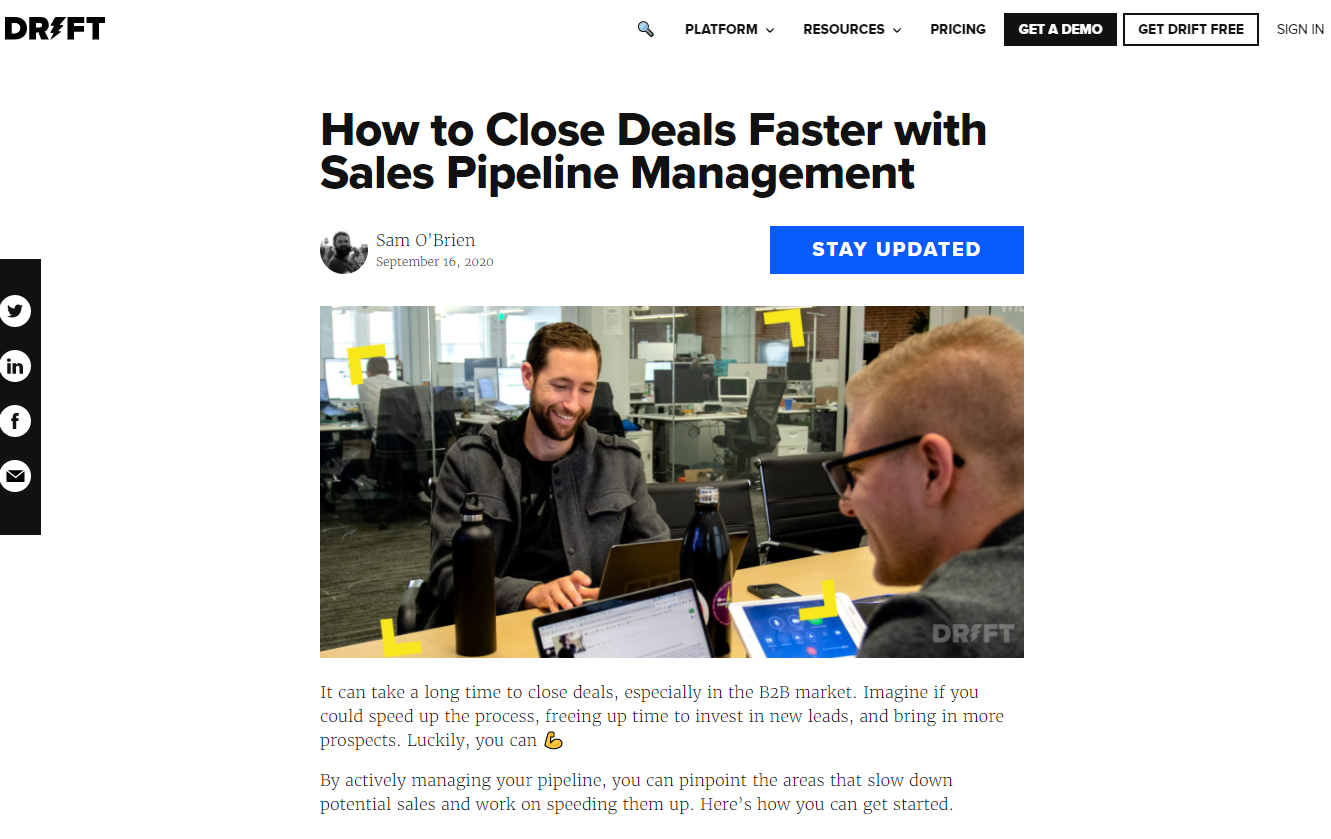Share article via Twitter icon
Image resolution: width=1331 pixels, height=839 pixels.
coord(15,311)
